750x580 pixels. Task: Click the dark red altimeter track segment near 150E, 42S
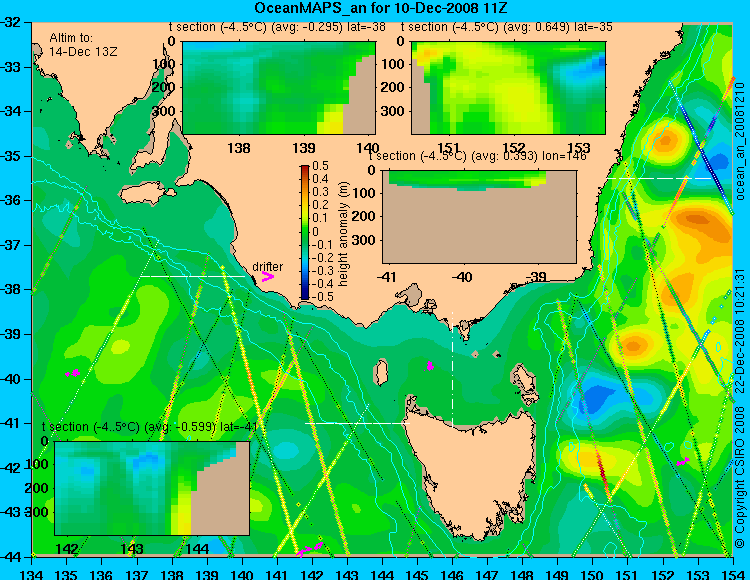click(x=602, y=471)
